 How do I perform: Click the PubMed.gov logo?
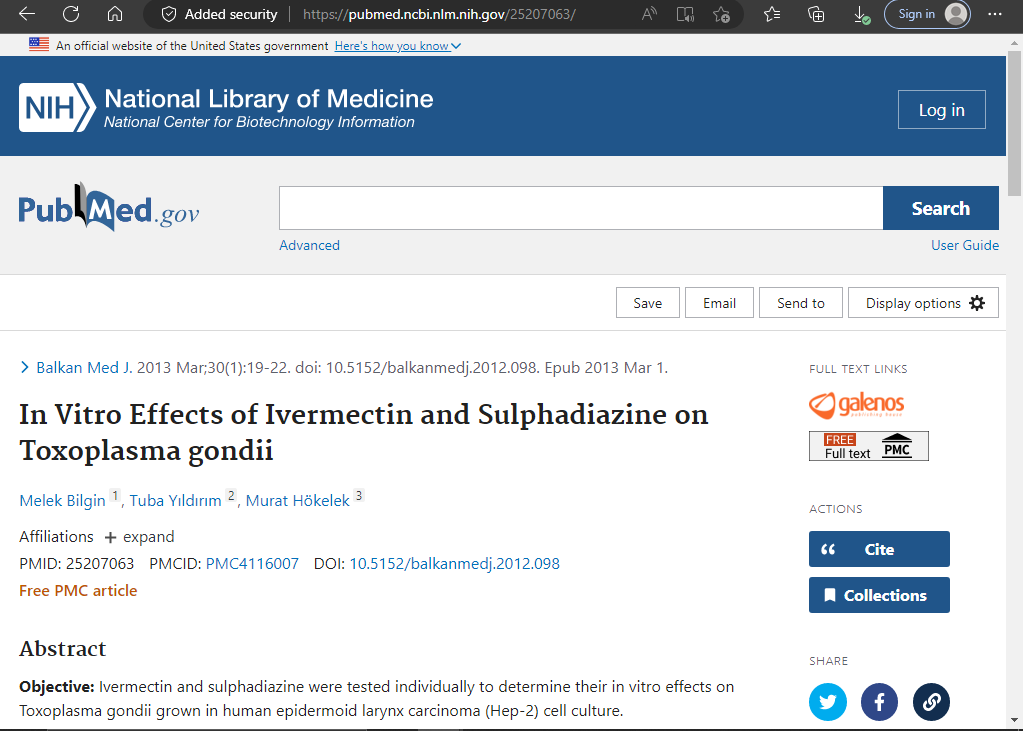pos(109,208)
